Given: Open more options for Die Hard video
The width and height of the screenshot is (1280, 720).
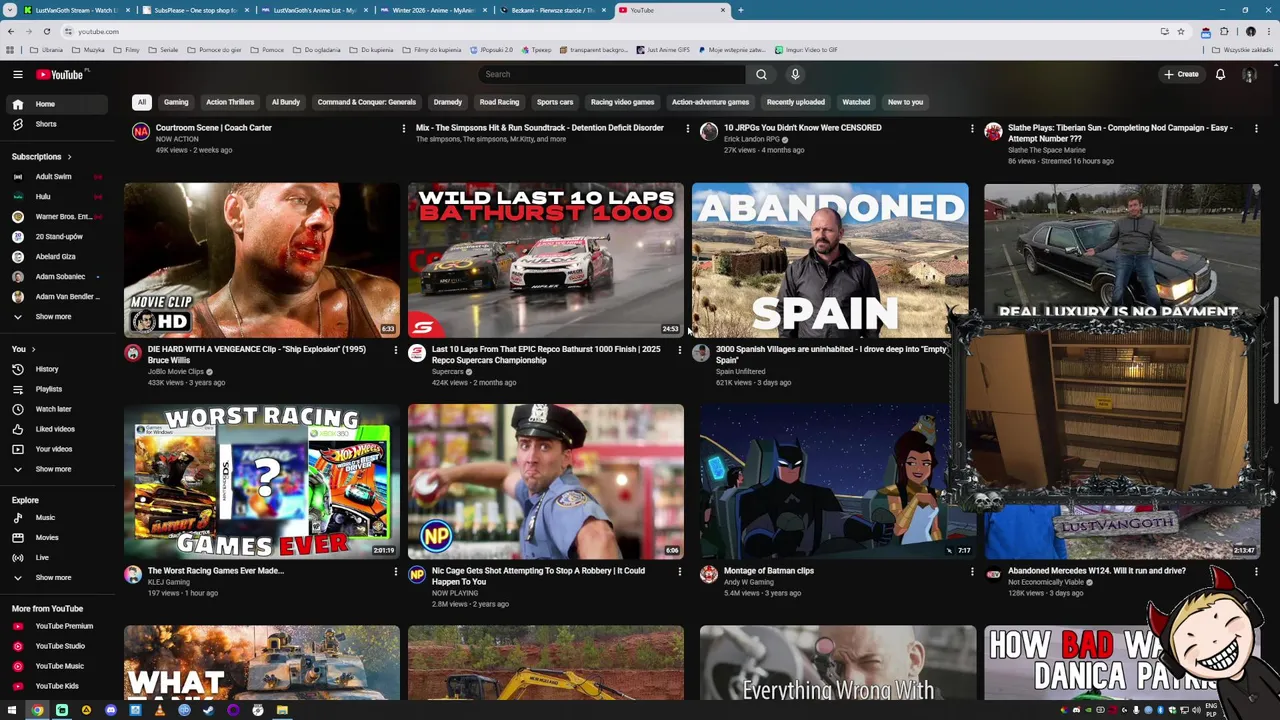Looking at the screenshot, I should click(396, 350).
